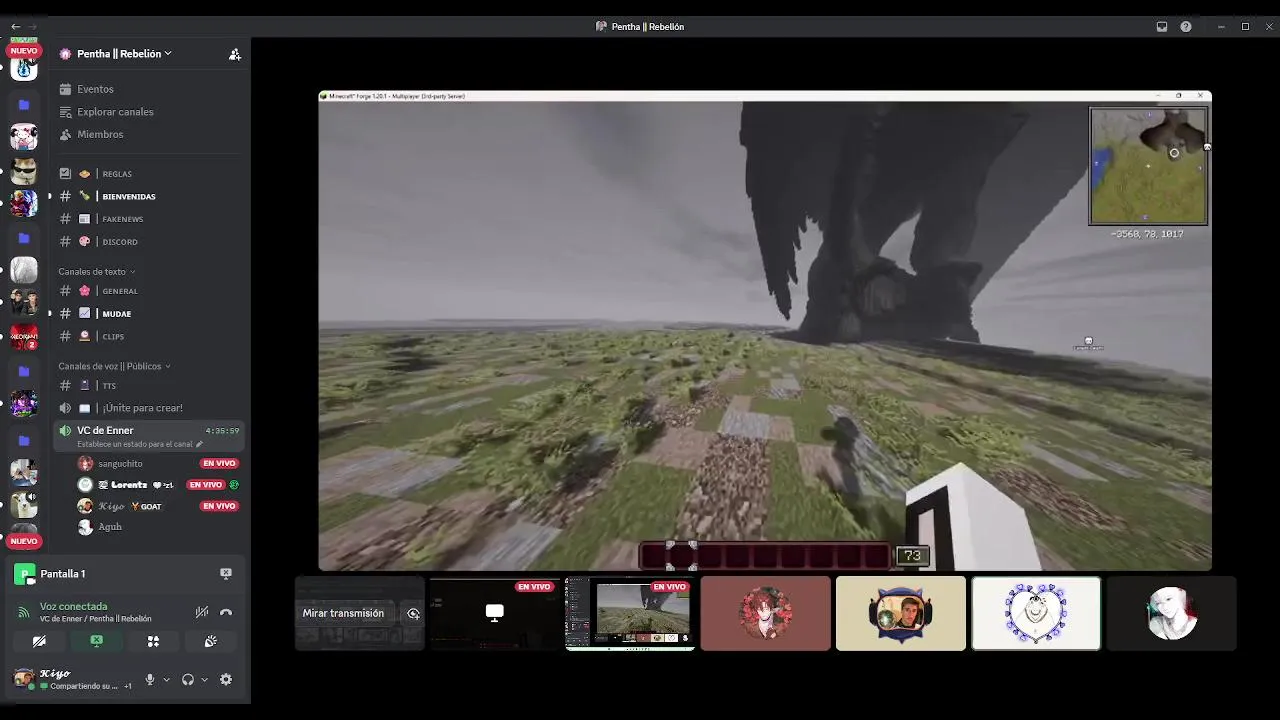Click the Minecraft hotbar in the stream
This screenshot has height=720, width=1280.
766,556
